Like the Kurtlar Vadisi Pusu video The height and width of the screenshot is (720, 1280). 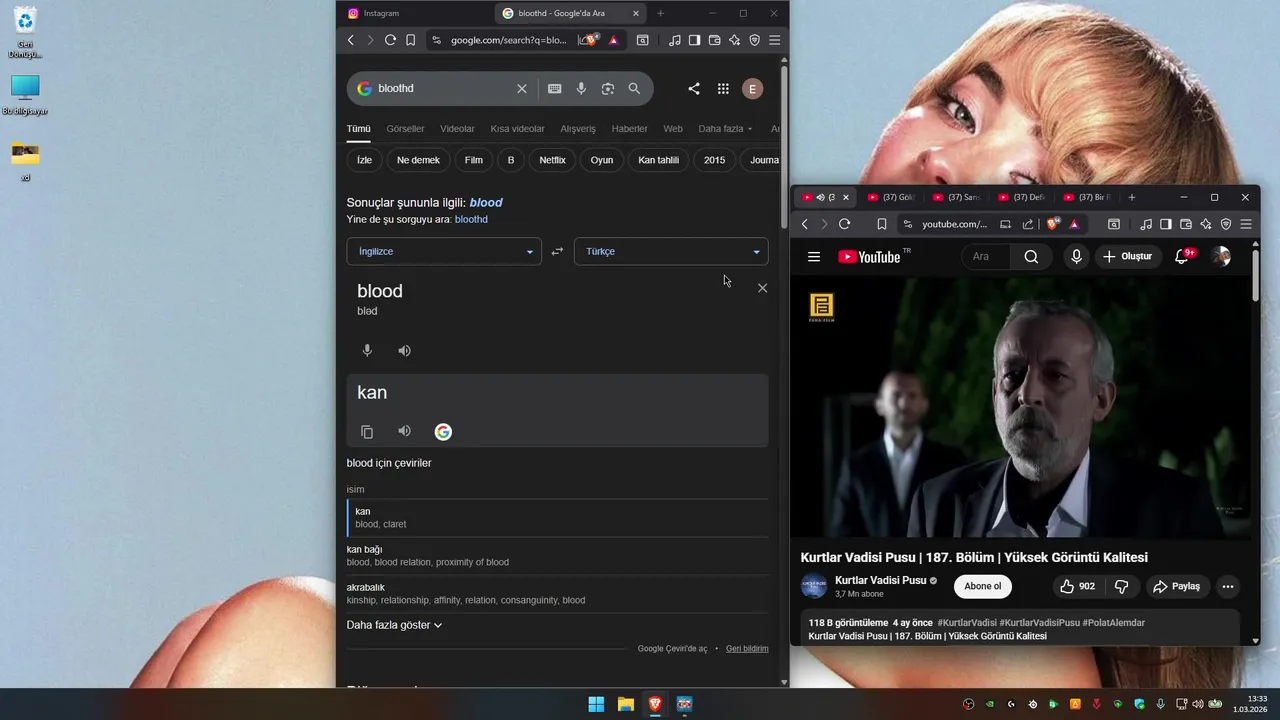tap(1078, 587)
